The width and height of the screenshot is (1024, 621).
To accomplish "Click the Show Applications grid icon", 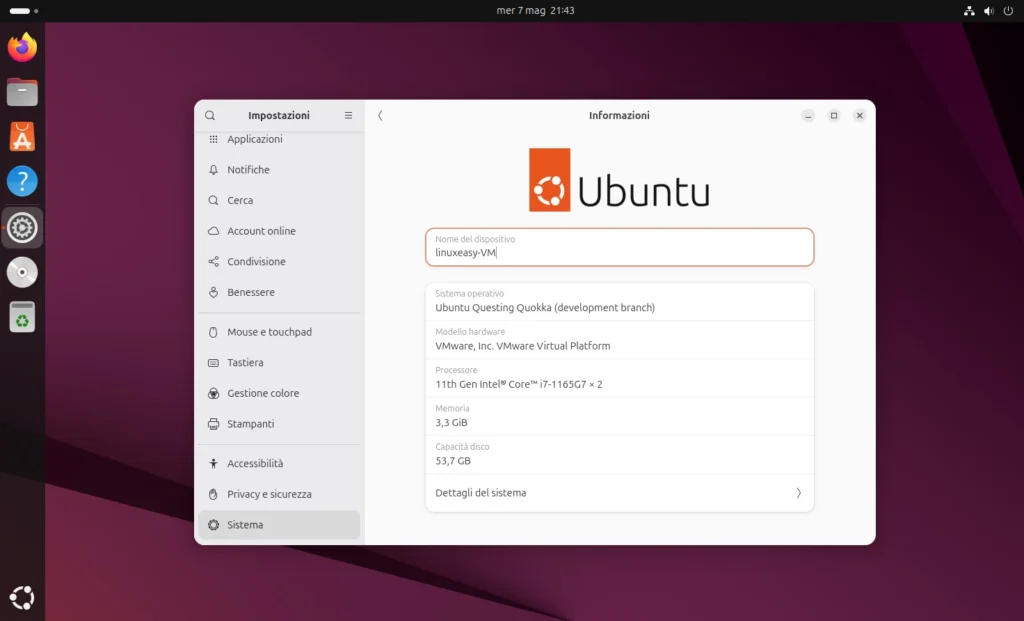I will tap(21, 597).
